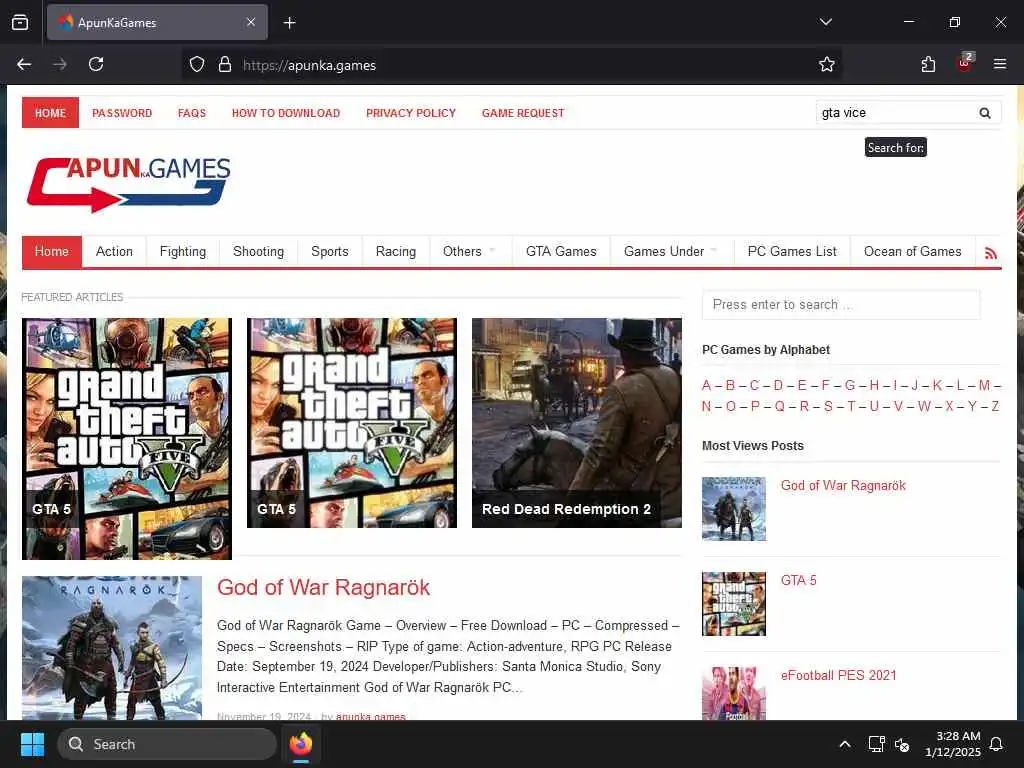Close the ApunKaGames tab

pyautogui.click(x=251, y=22)
